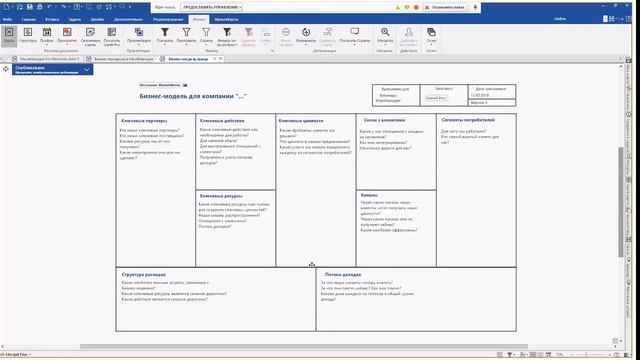
Task: Switch to the Главная ribbon tab
Action: 29,19
